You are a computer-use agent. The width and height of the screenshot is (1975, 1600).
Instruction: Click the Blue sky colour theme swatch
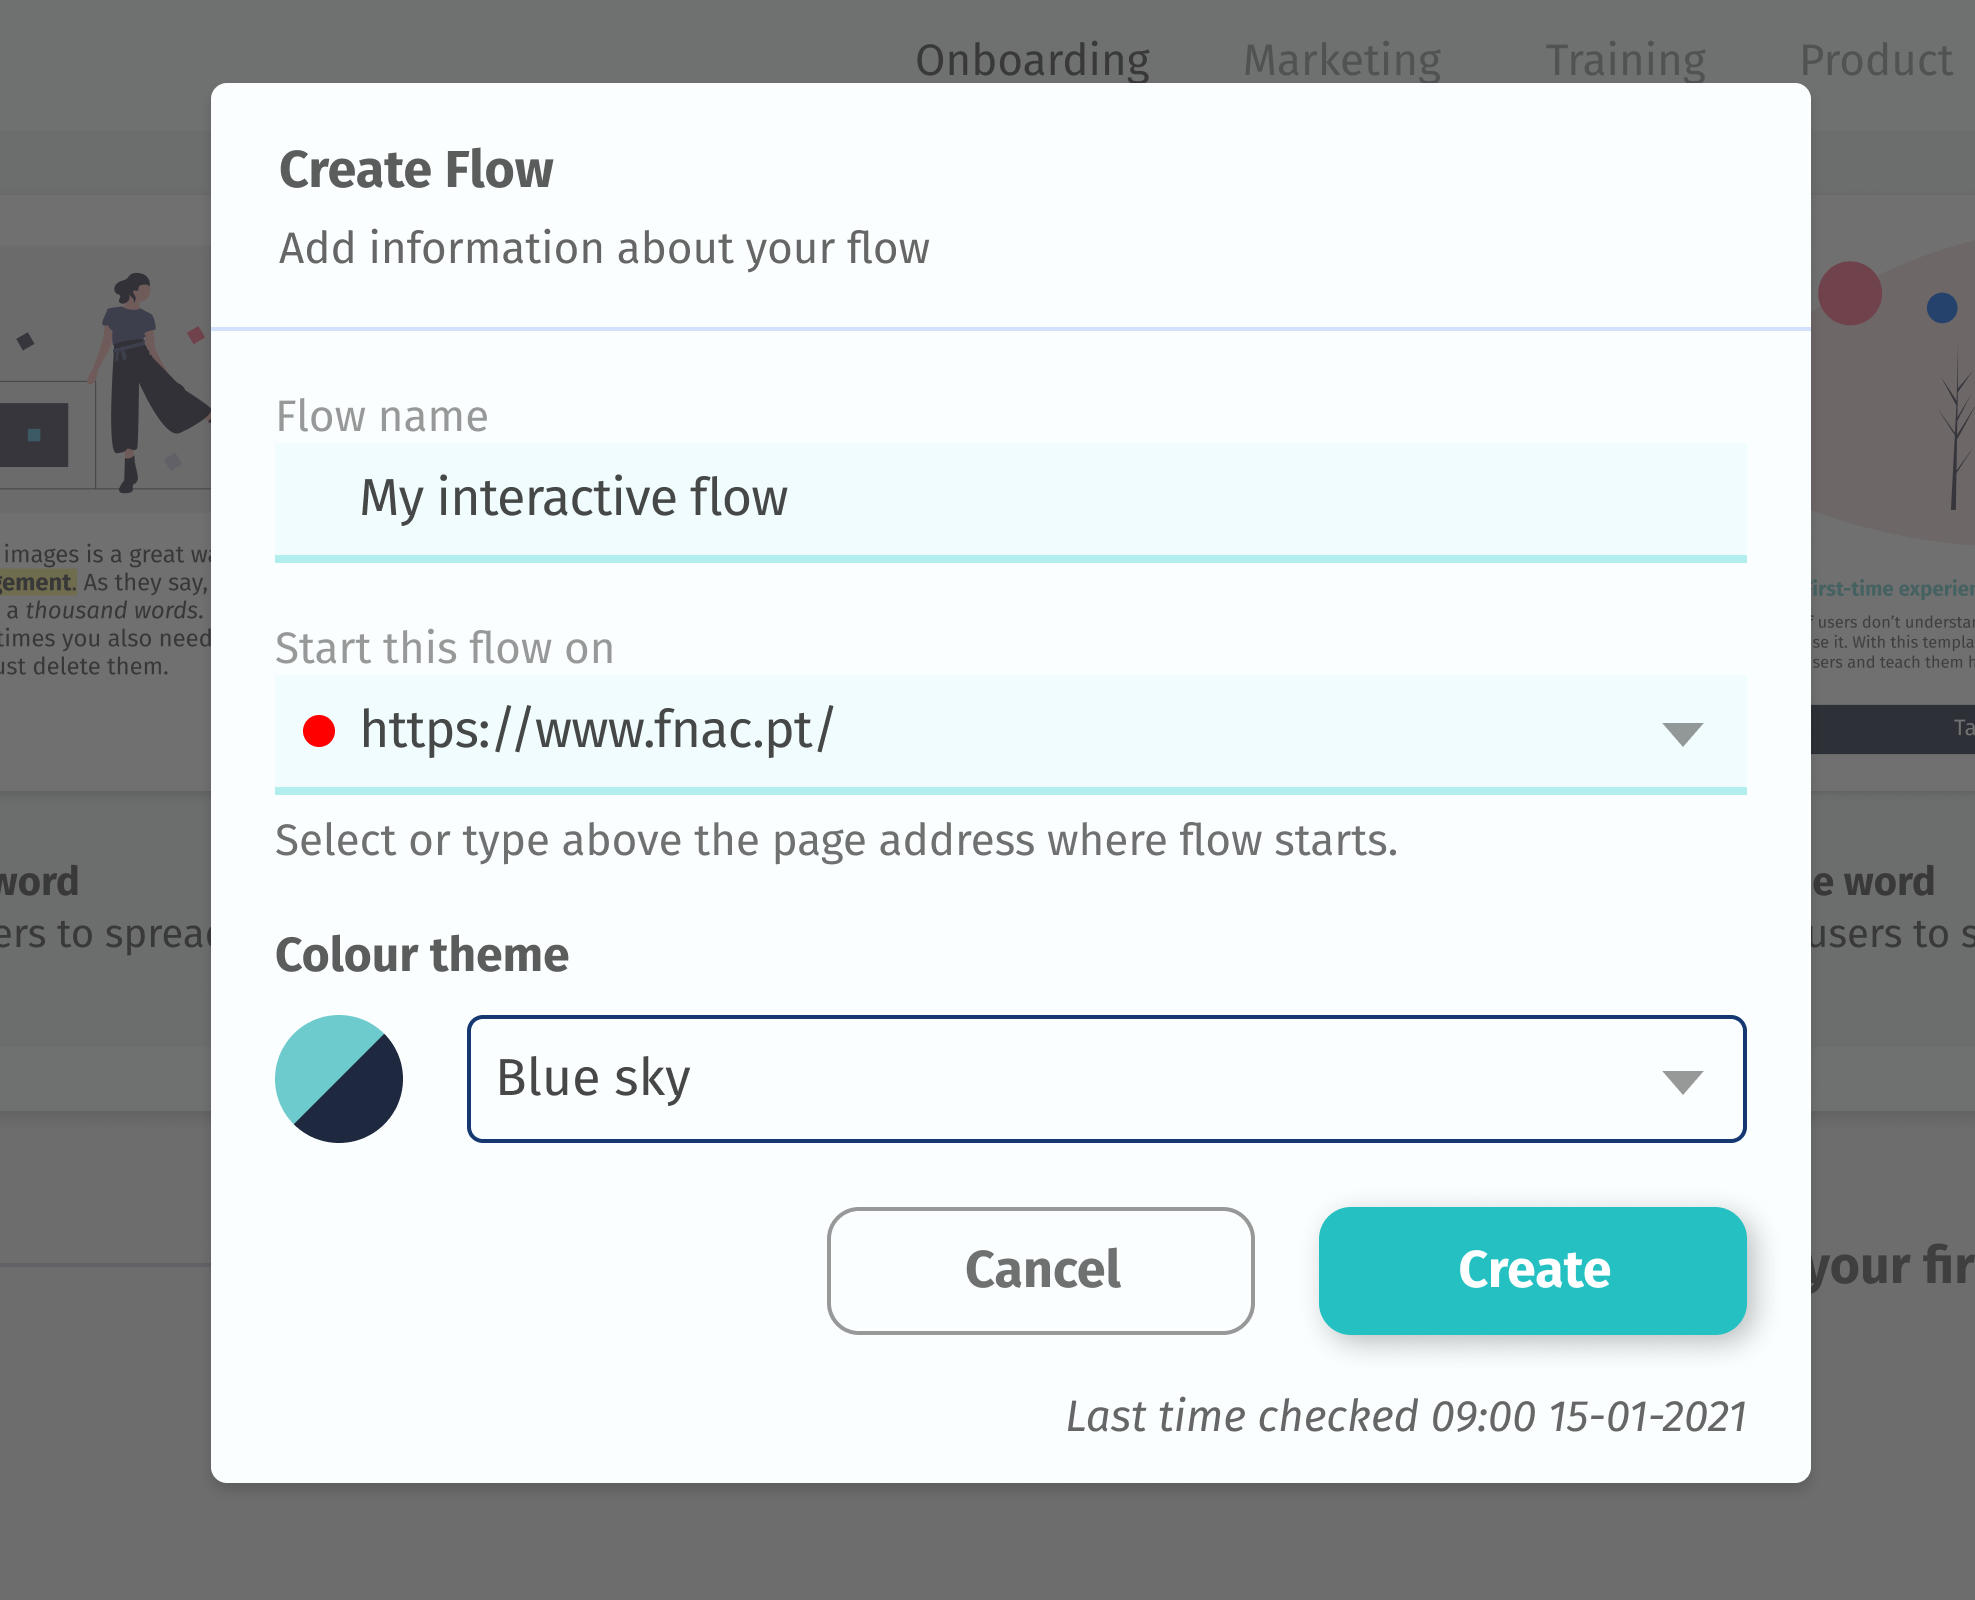click(x=339, y=1079)
